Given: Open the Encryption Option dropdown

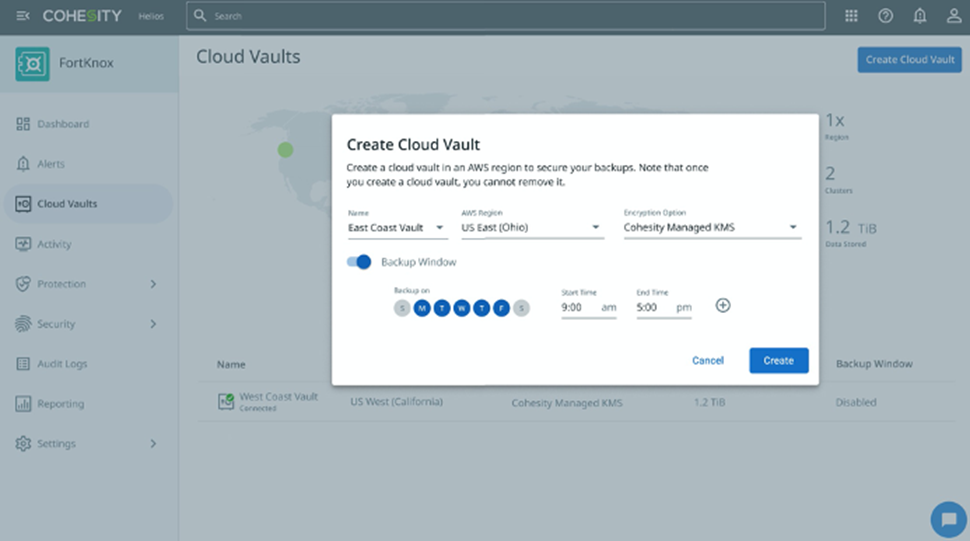Looking at the screenshot, I should (712, 228).
